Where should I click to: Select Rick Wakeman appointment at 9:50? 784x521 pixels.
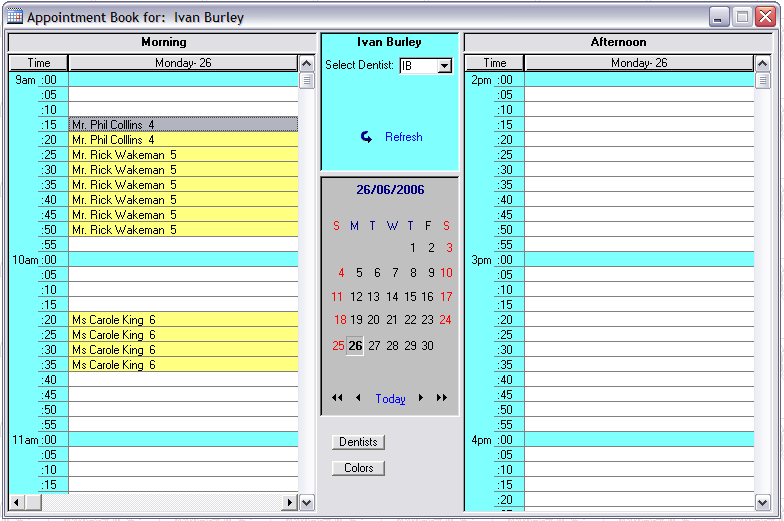pyautogui.click(x=184, y=230)
